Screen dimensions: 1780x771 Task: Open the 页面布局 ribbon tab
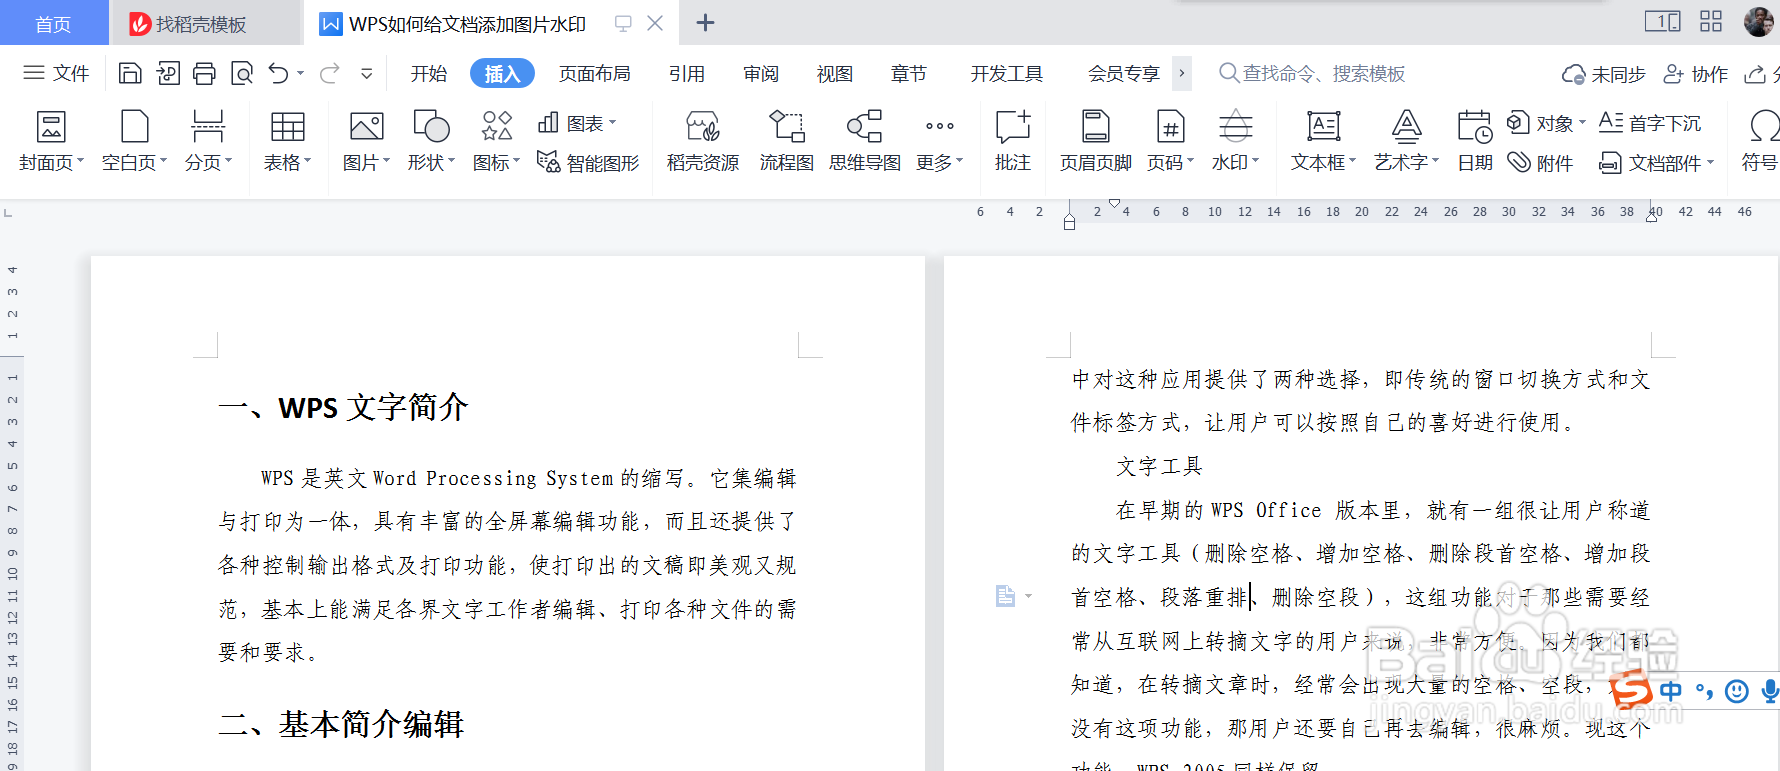[594, 73]
